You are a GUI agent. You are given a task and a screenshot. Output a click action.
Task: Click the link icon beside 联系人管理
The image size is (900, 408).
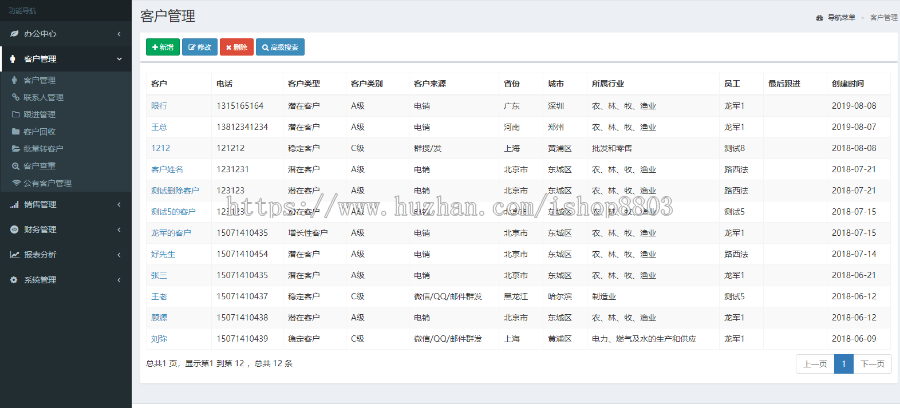pyautogui.click(x=15, y=98)
